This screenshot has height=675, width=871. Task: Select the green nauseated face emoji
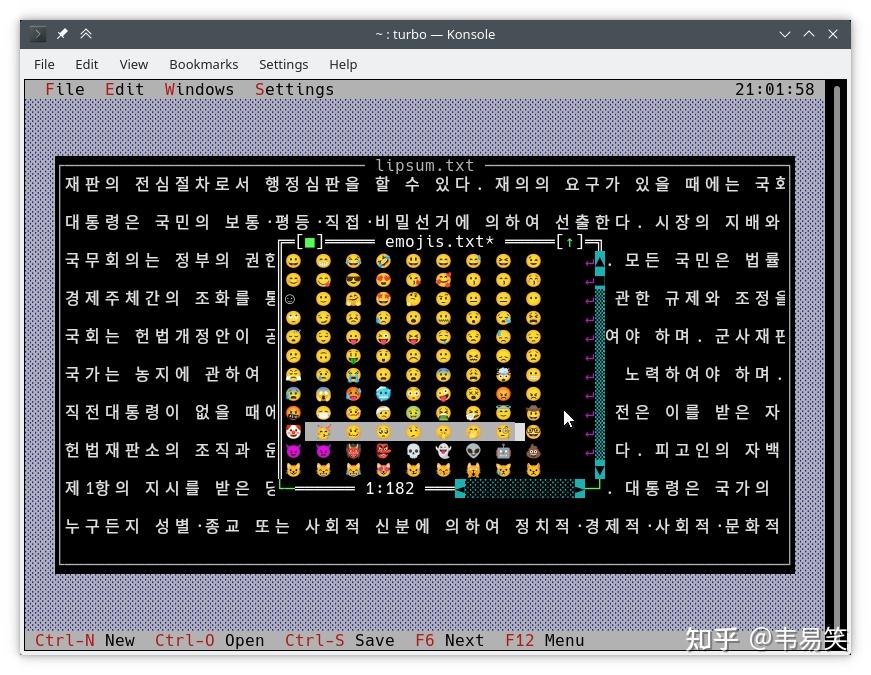pos(413,413)
